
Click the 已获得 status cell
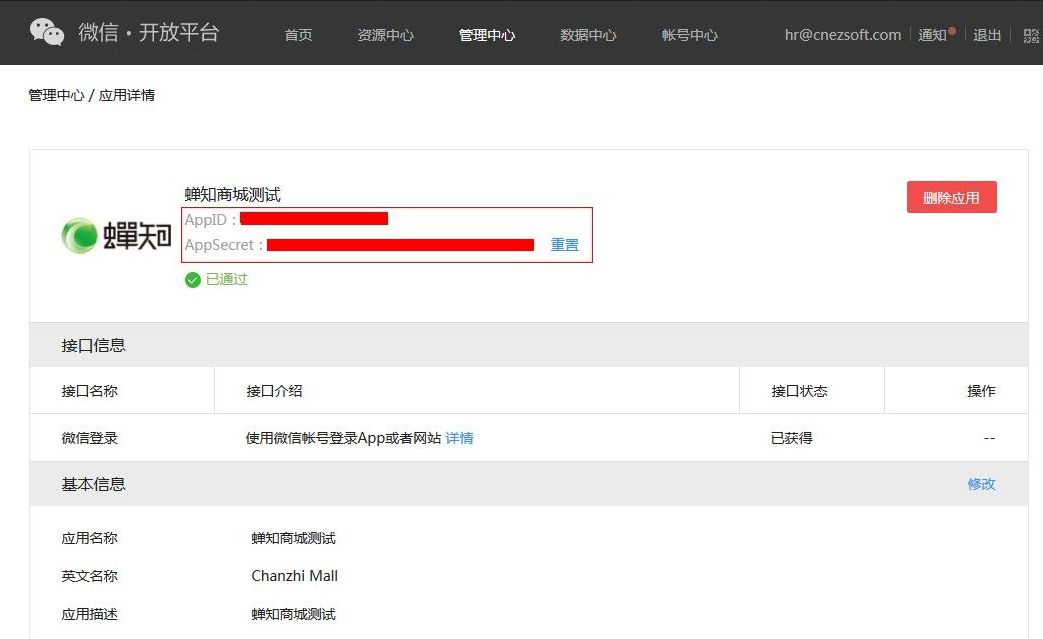coord(792,438)
